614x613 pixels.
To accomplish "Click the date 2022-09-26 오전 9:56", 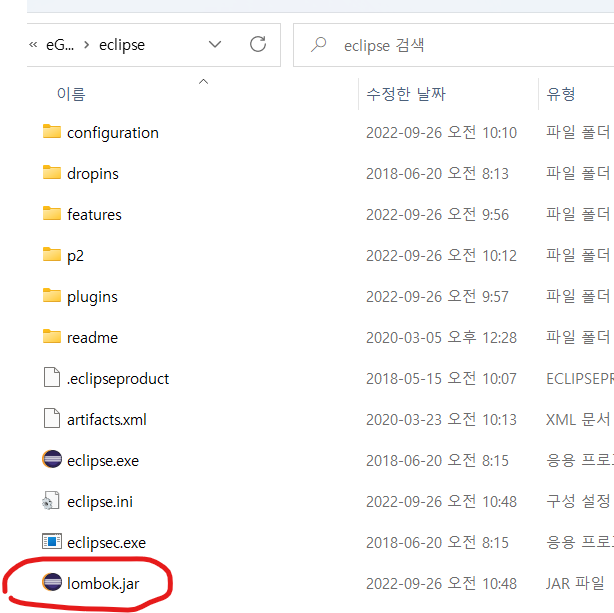I will coord(437,214).
